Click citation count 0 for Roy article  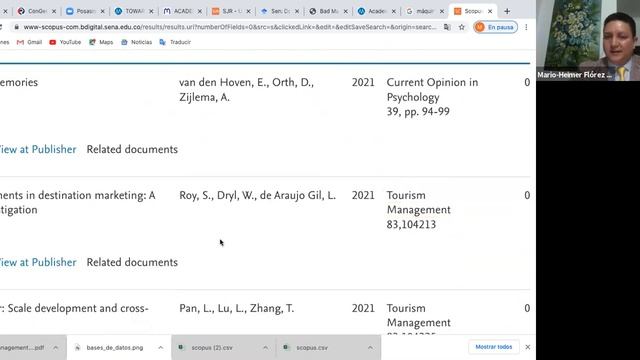527,196
